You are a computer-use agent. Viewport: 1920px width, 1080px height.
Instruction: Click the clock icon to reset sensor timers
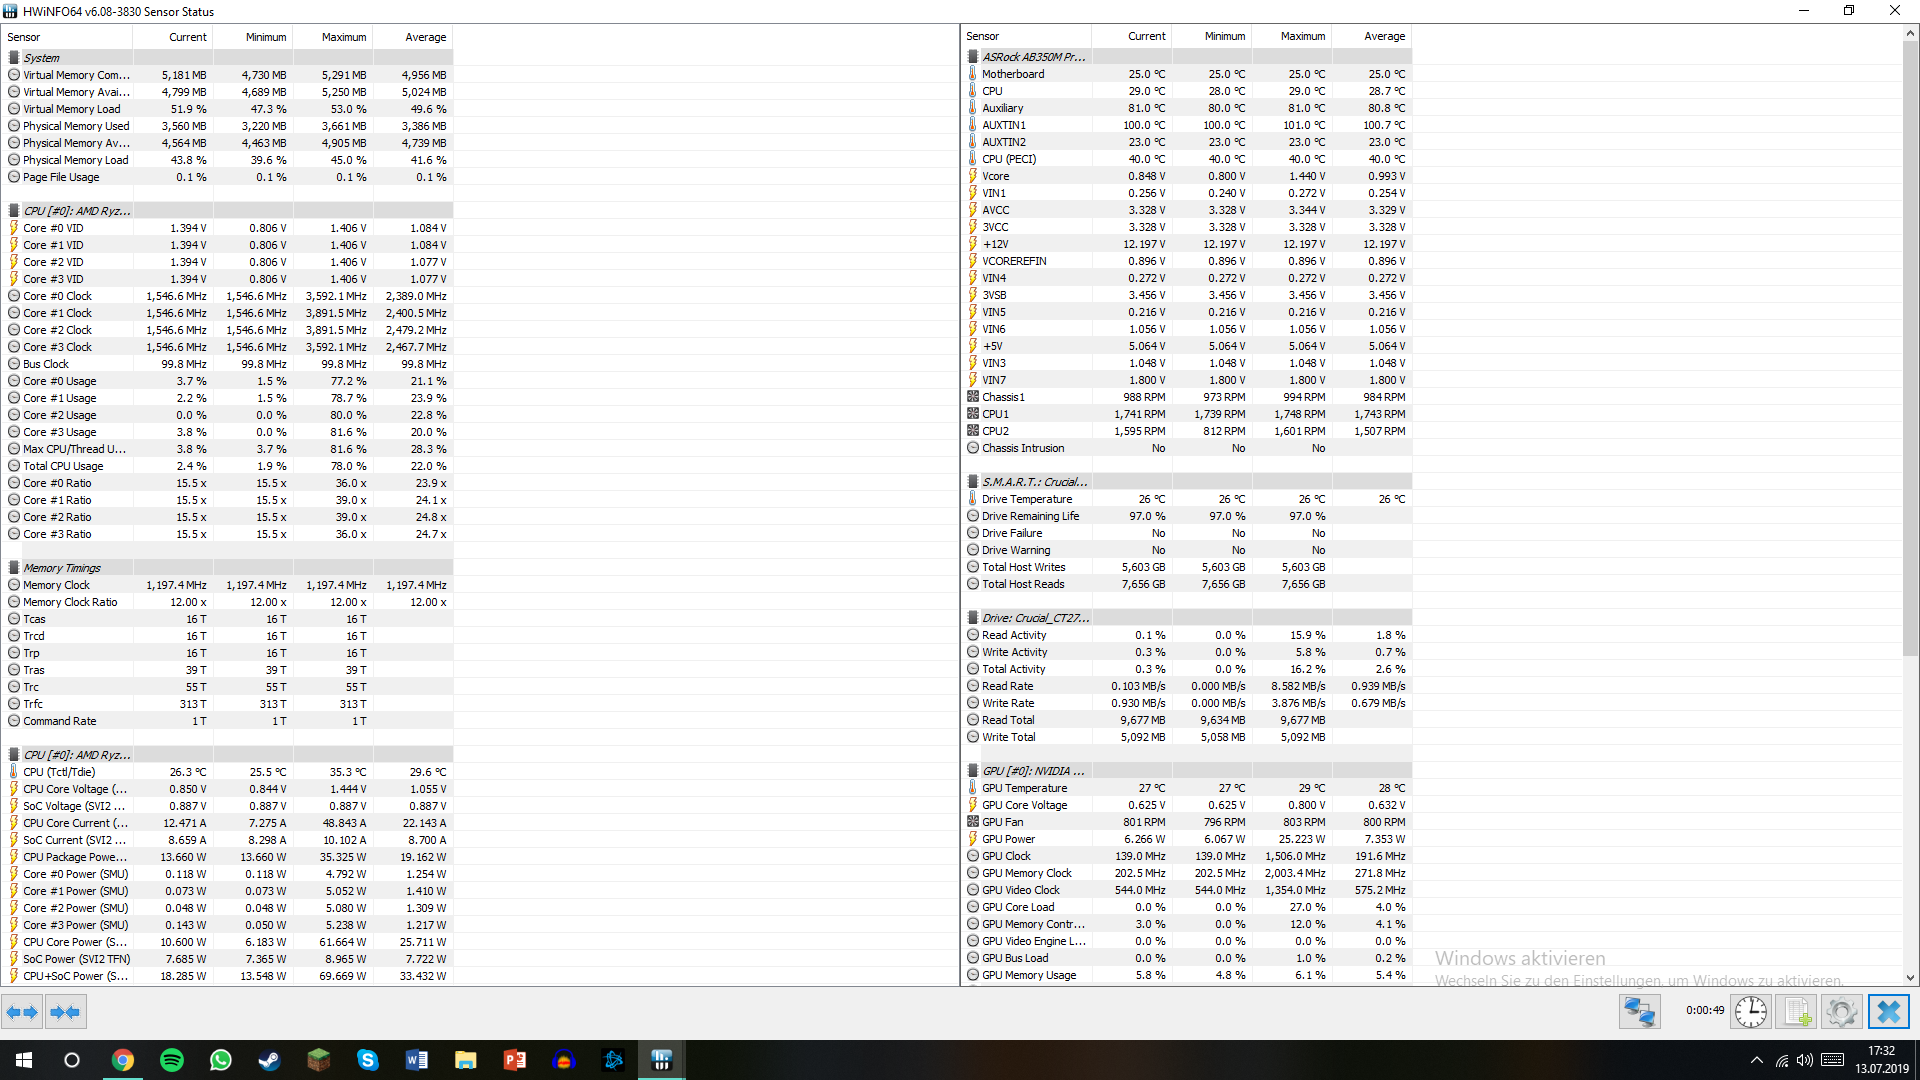click(x=1750, y=1011)
